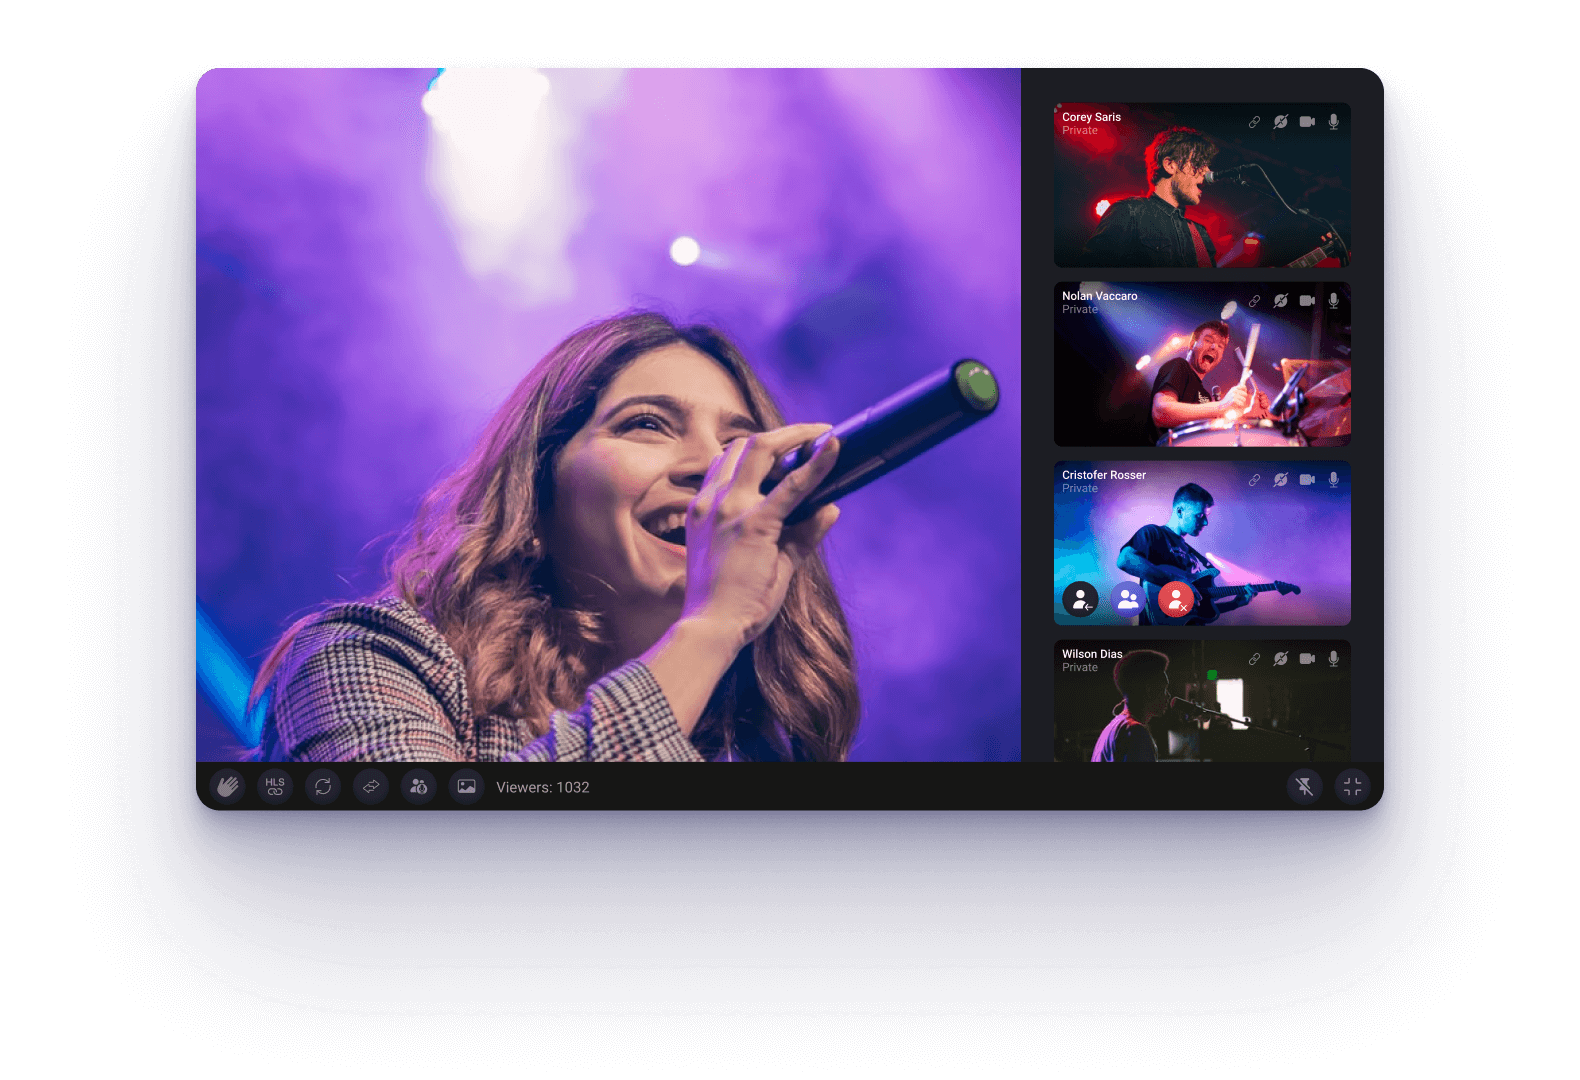Click the circular refresh arrows icon
Viewport: 1580px width, 1080px height.
tap(323, 787)
